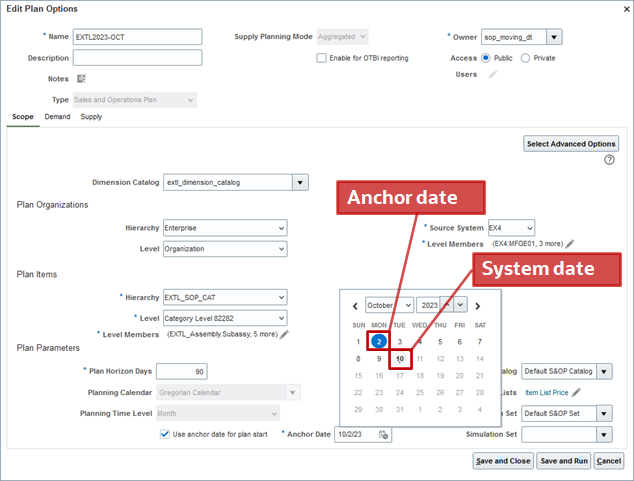Select October 5 in calendar
This screenshot has height=481, width=634.
point(440,342)
